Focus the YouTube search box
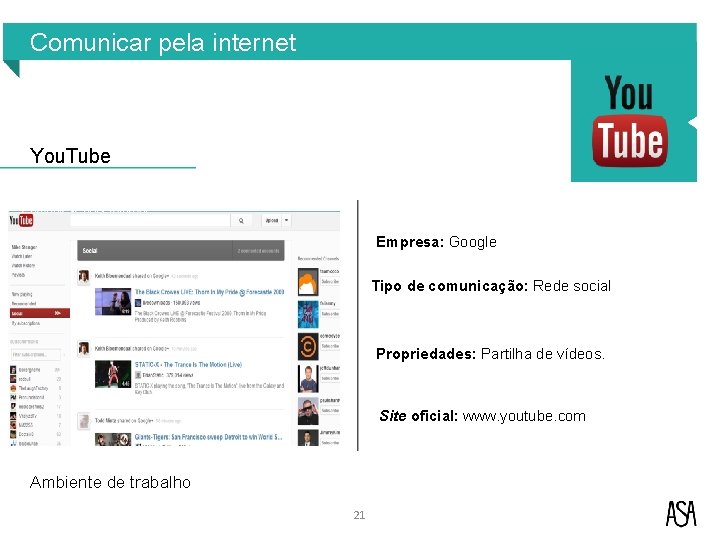Image resolution: width=720 pixels, height=540 pixels. tap(150, 220)
